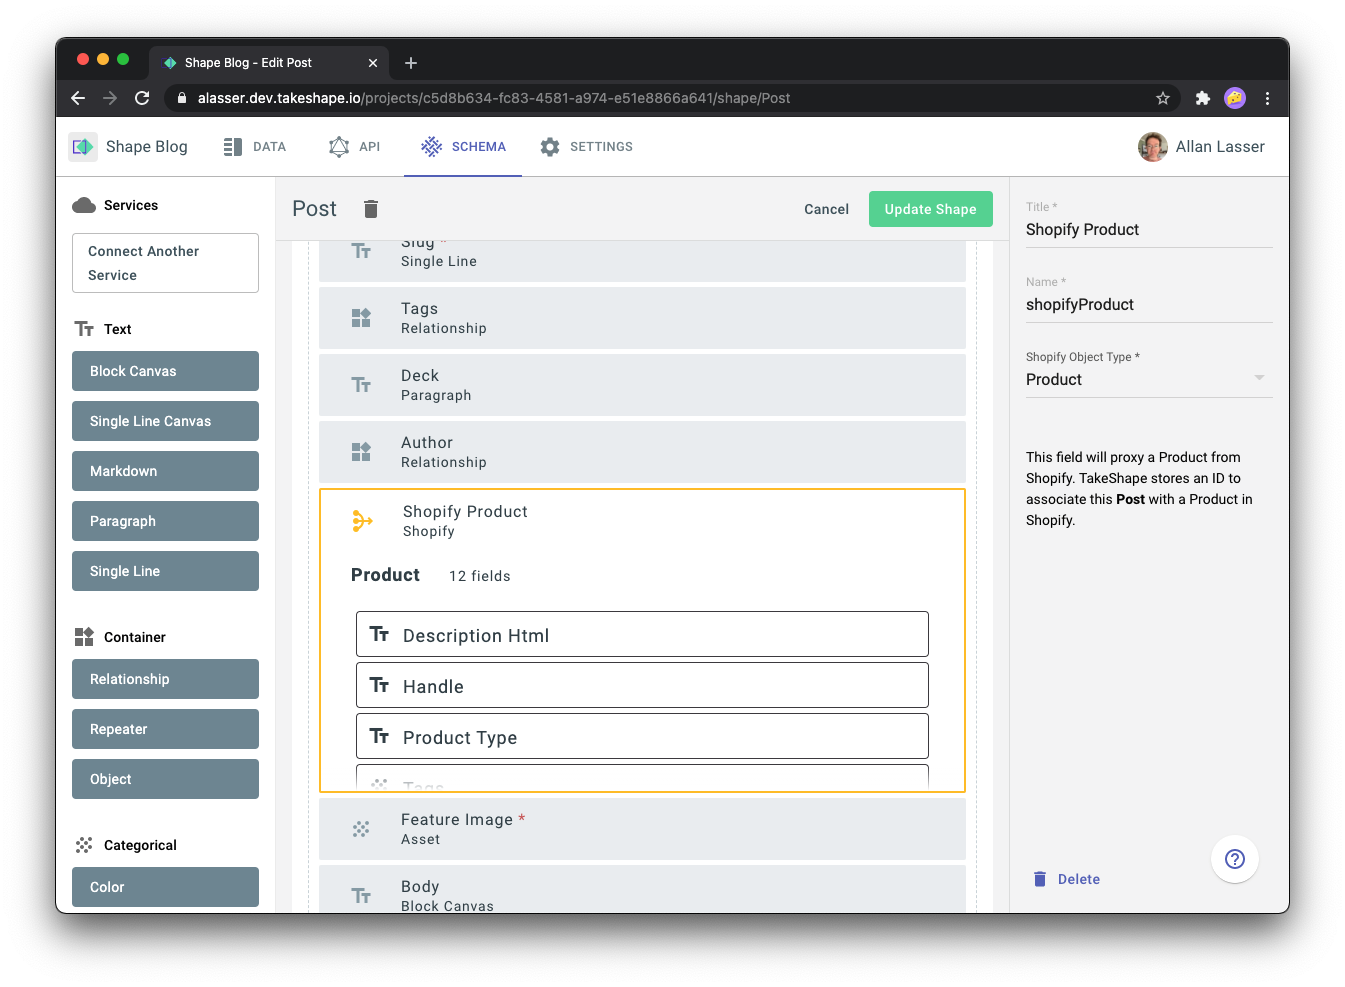This screenshot has width=1345, height=987.
Task: Add a Relationship field
Action: click(x=165, y=679)
